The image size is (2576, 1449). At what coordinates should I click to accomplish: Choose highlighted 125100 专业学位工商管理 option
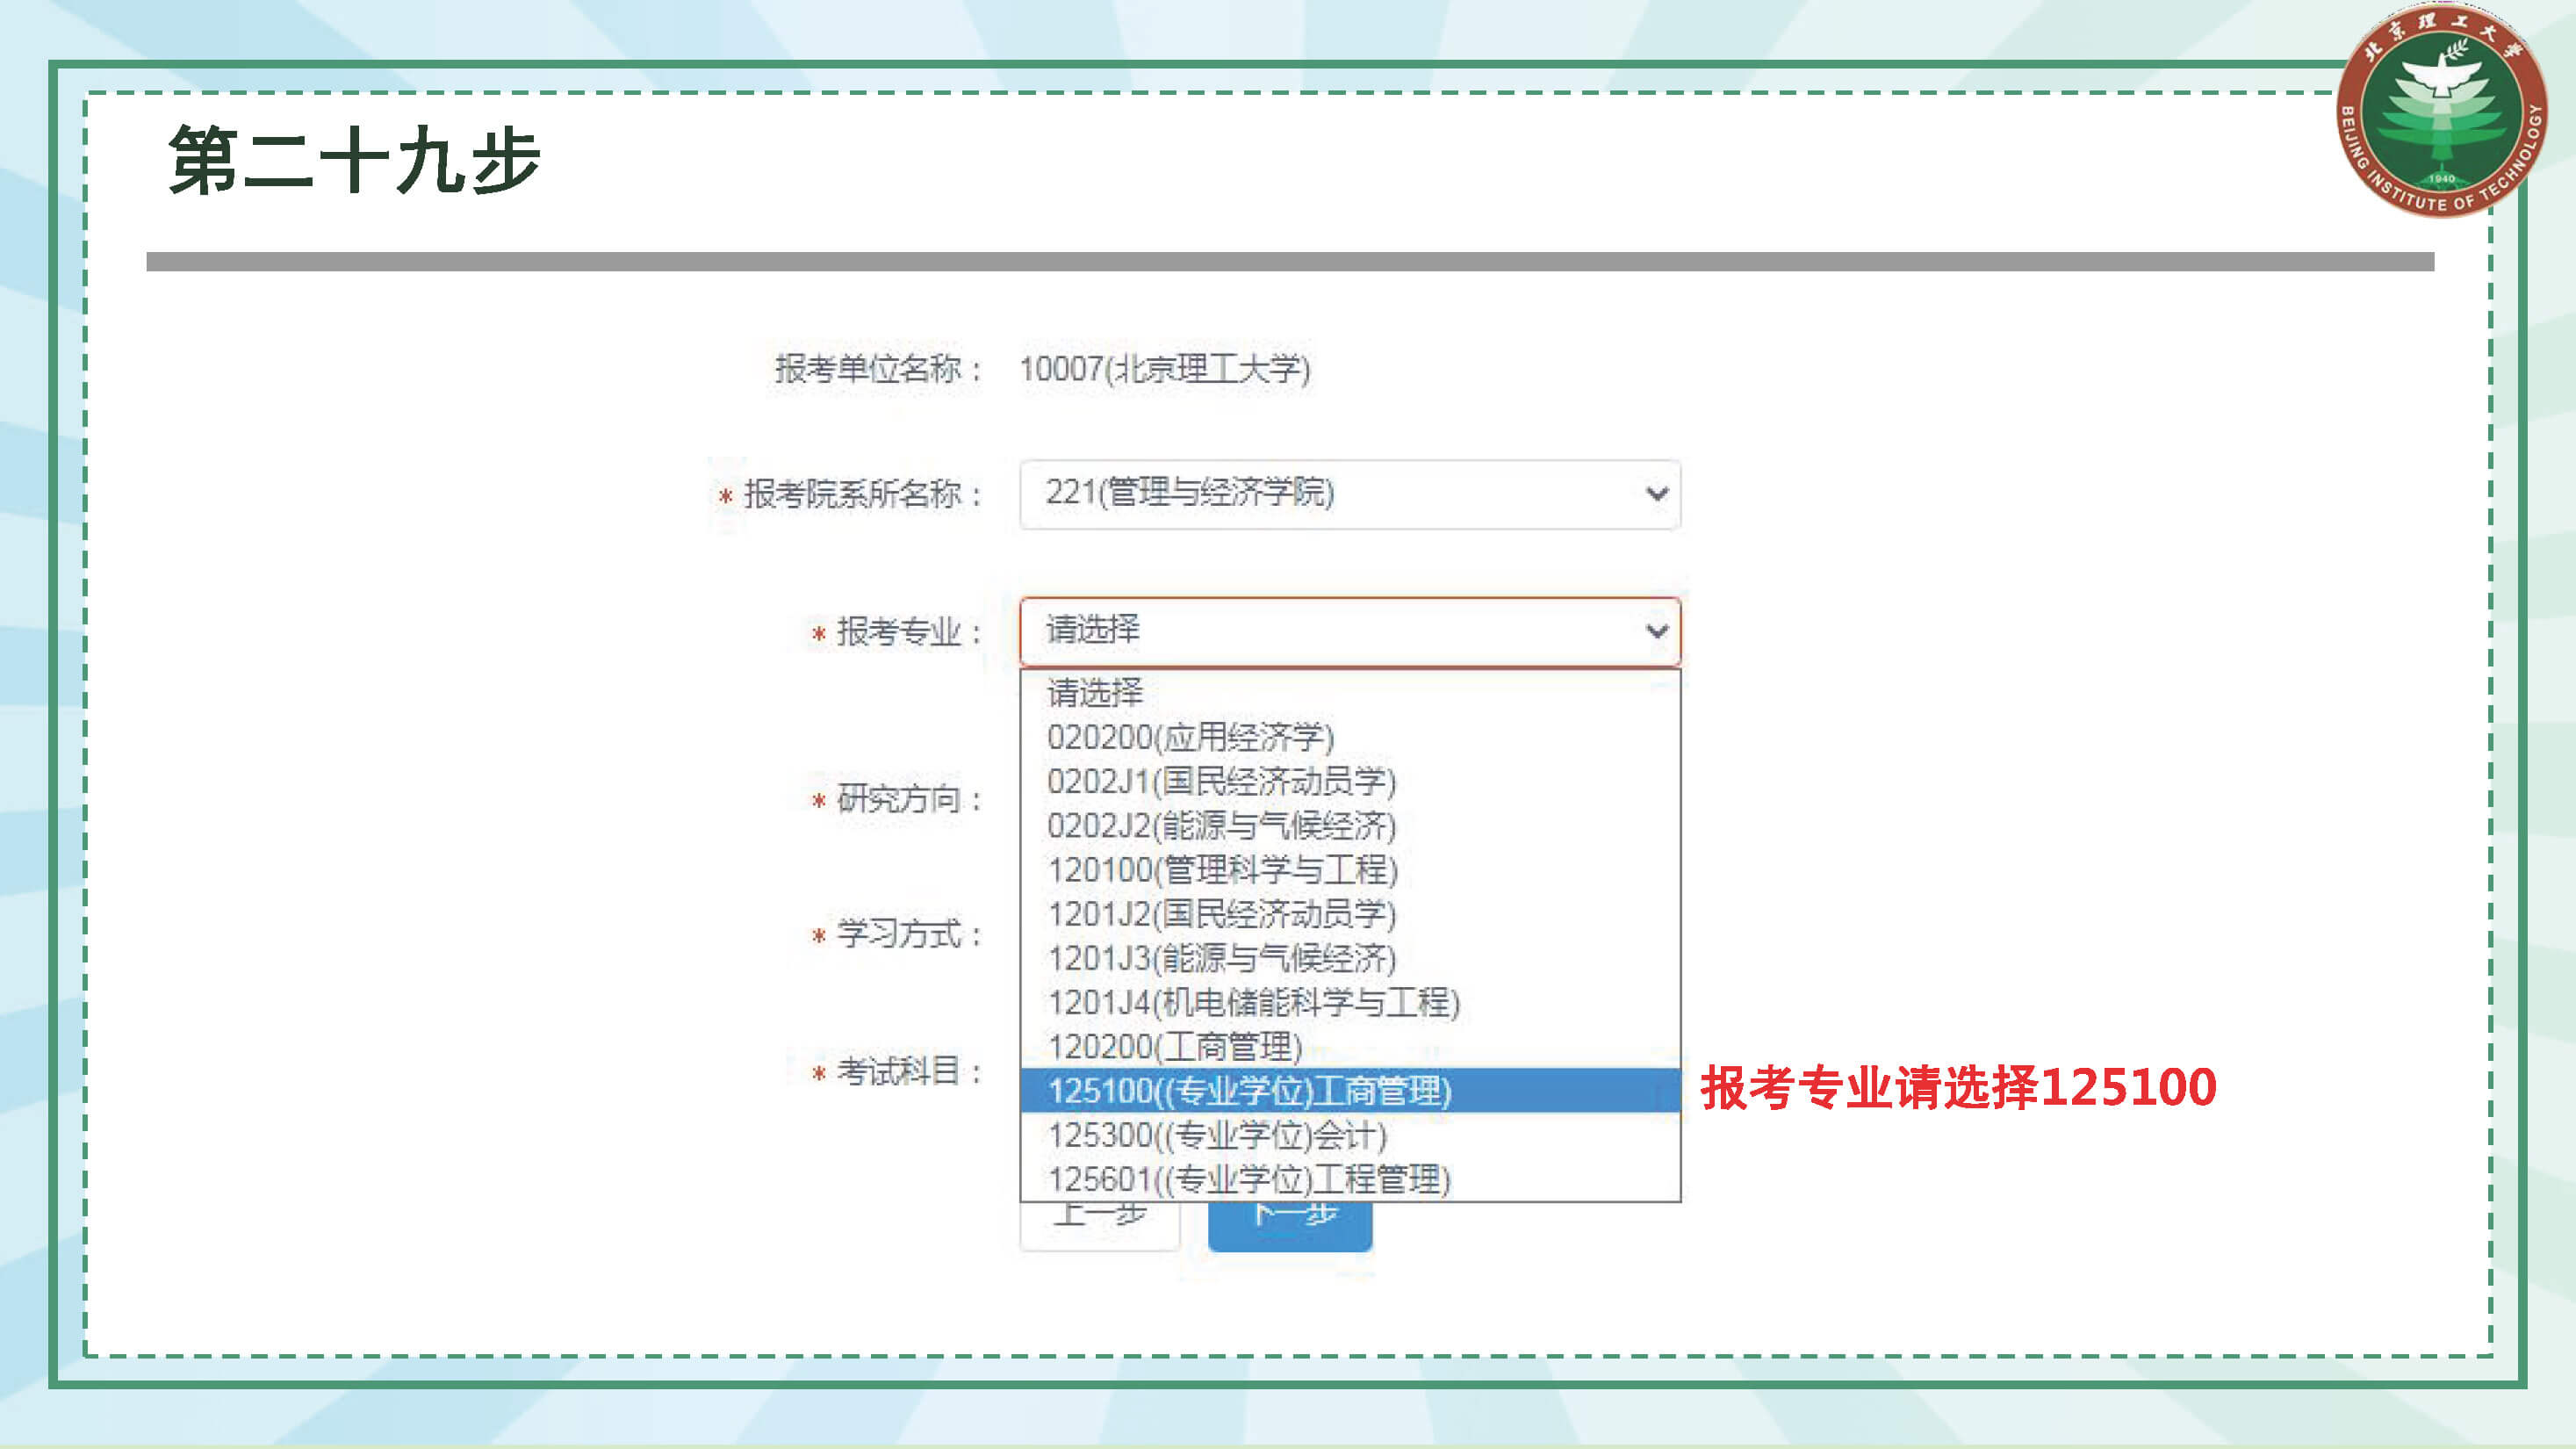click(1249, 1091)
